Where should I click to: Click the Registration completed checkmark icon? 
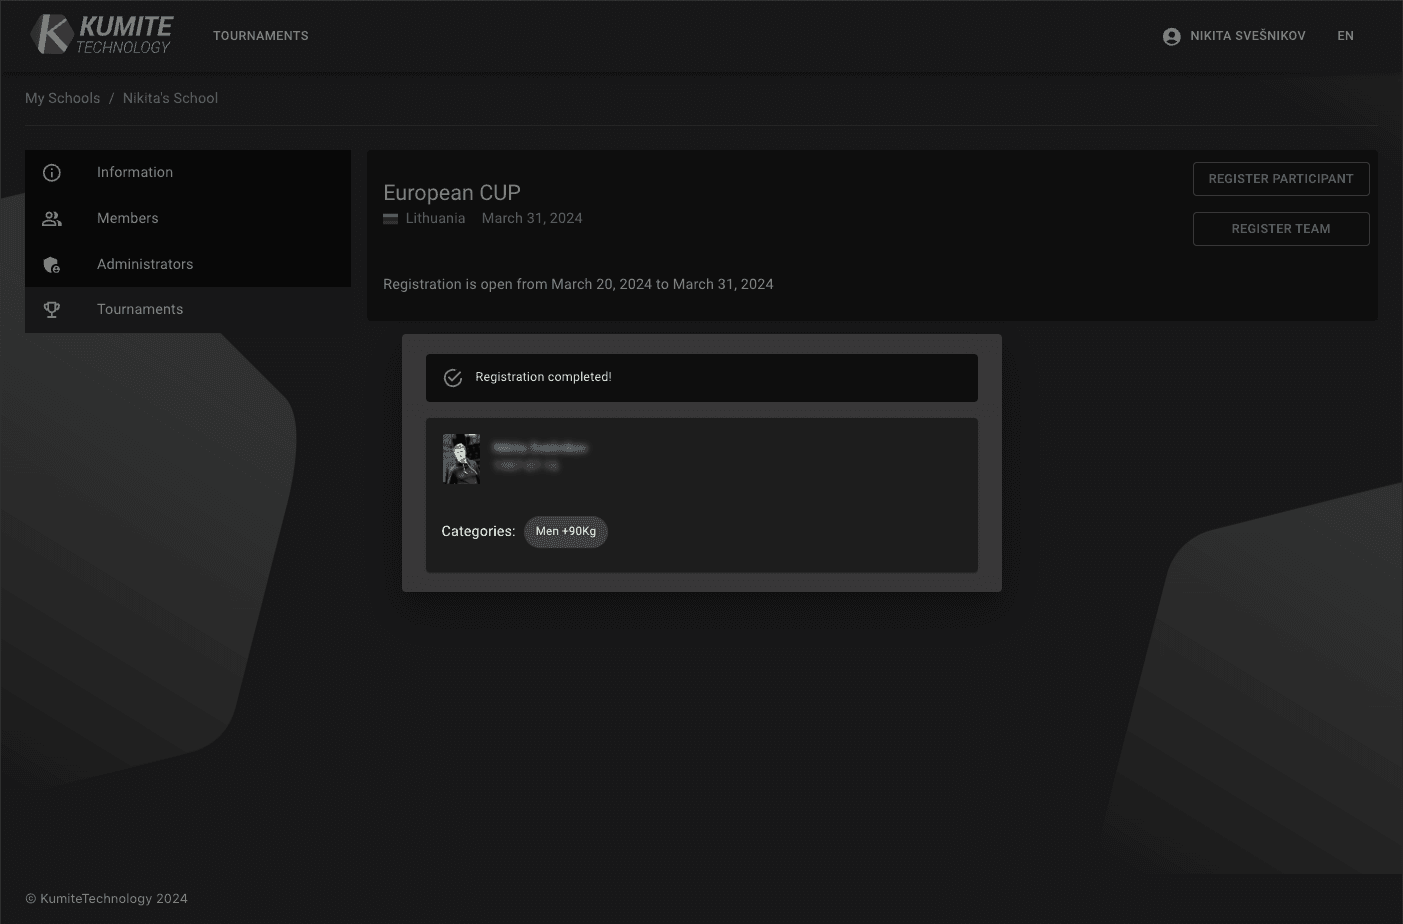[x=453, y=378]
